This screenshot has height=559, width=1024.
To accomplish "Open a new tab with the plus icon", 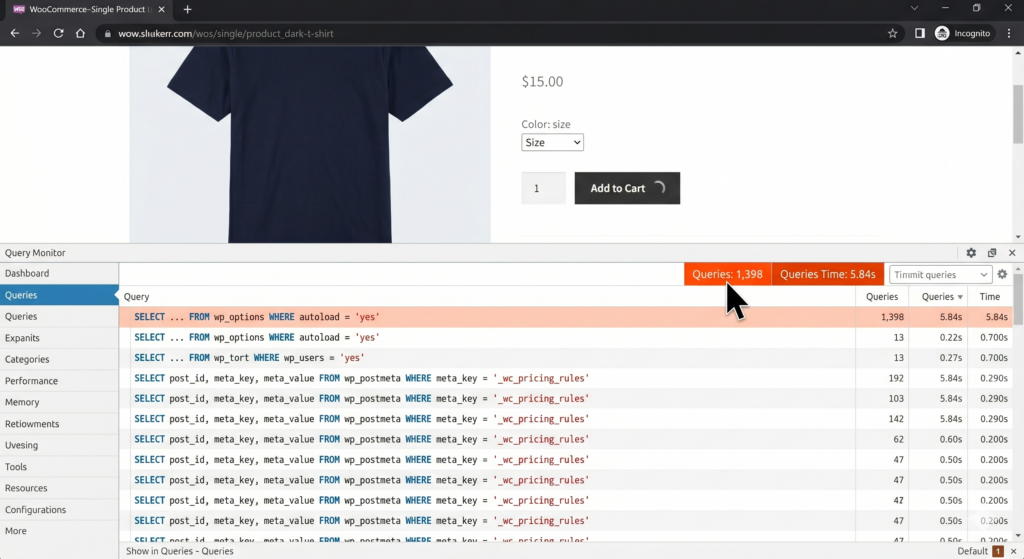I will coord(187,9).
